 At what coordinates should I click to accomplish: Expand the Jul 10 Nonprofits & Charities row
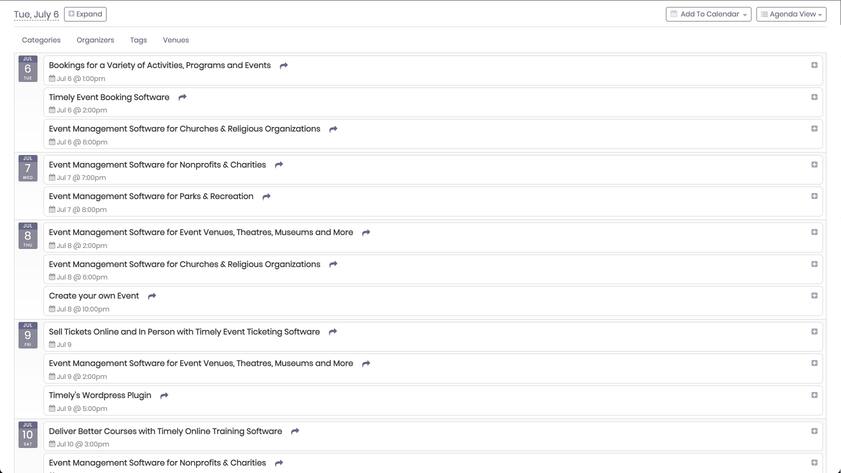[x=814, y=463]
